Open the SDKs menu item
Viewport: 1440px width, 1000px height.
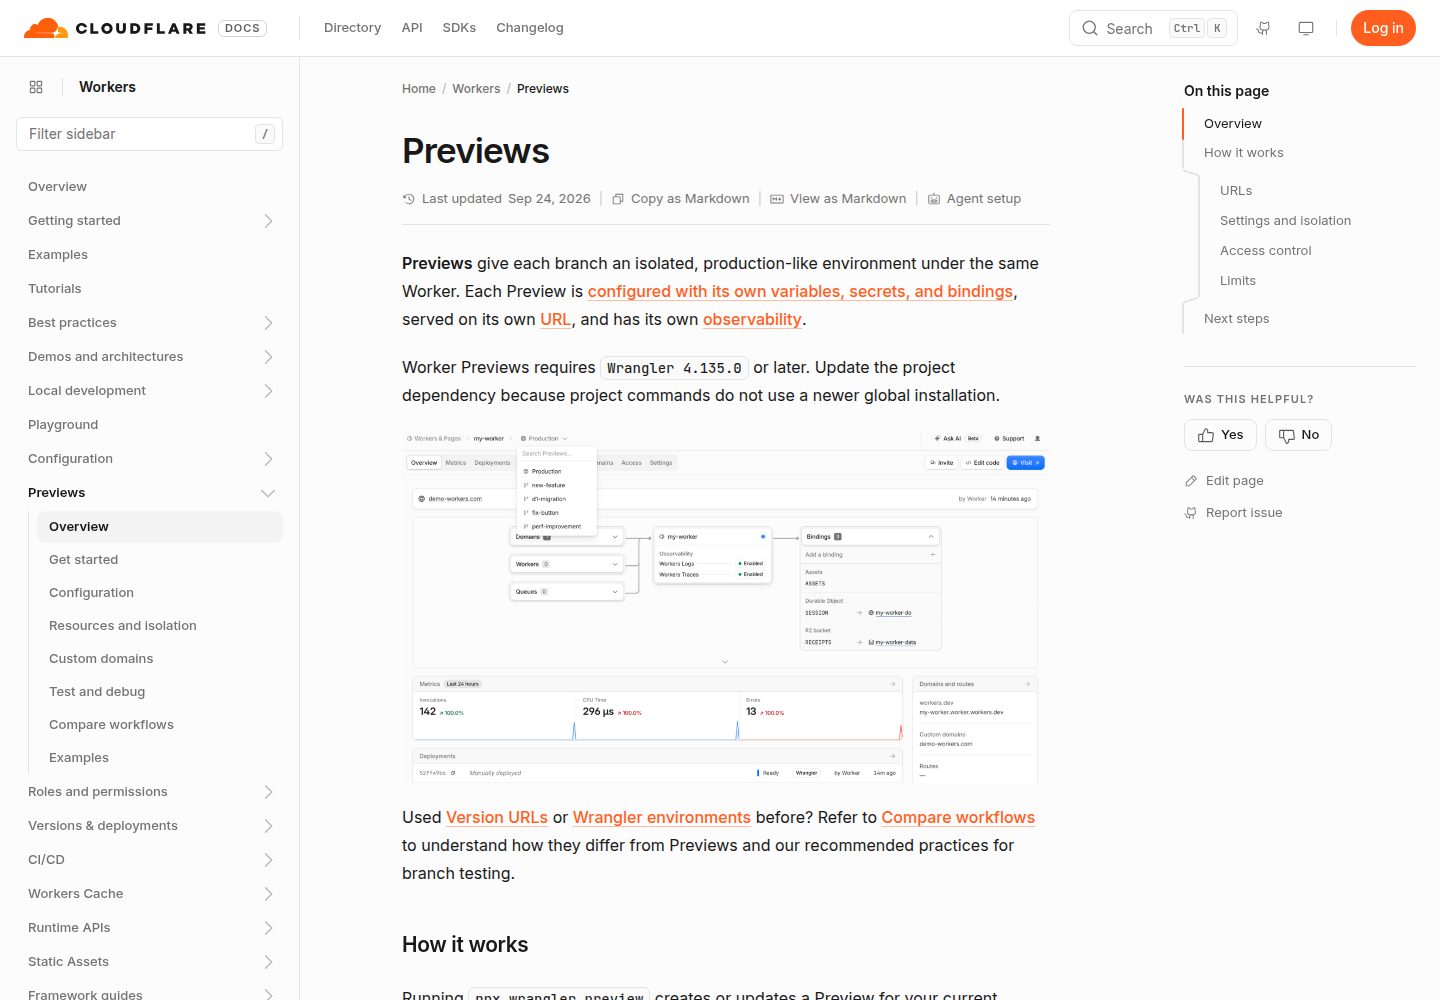pos(459,28)
